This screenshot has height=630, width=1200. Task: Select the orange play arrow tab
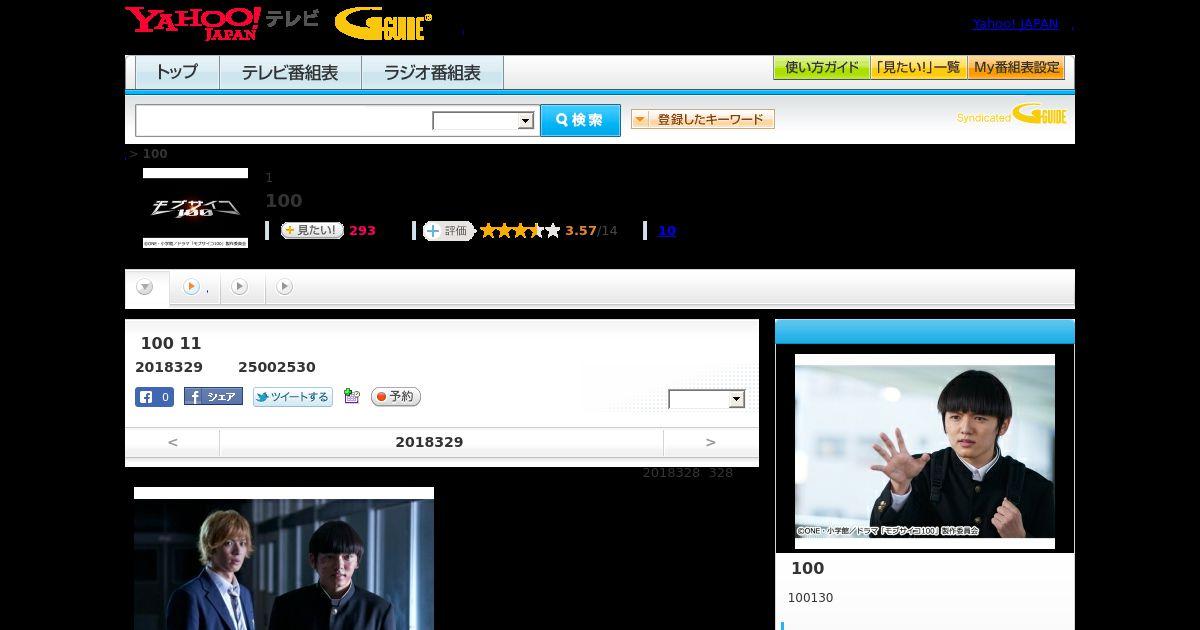pos(194,288)
